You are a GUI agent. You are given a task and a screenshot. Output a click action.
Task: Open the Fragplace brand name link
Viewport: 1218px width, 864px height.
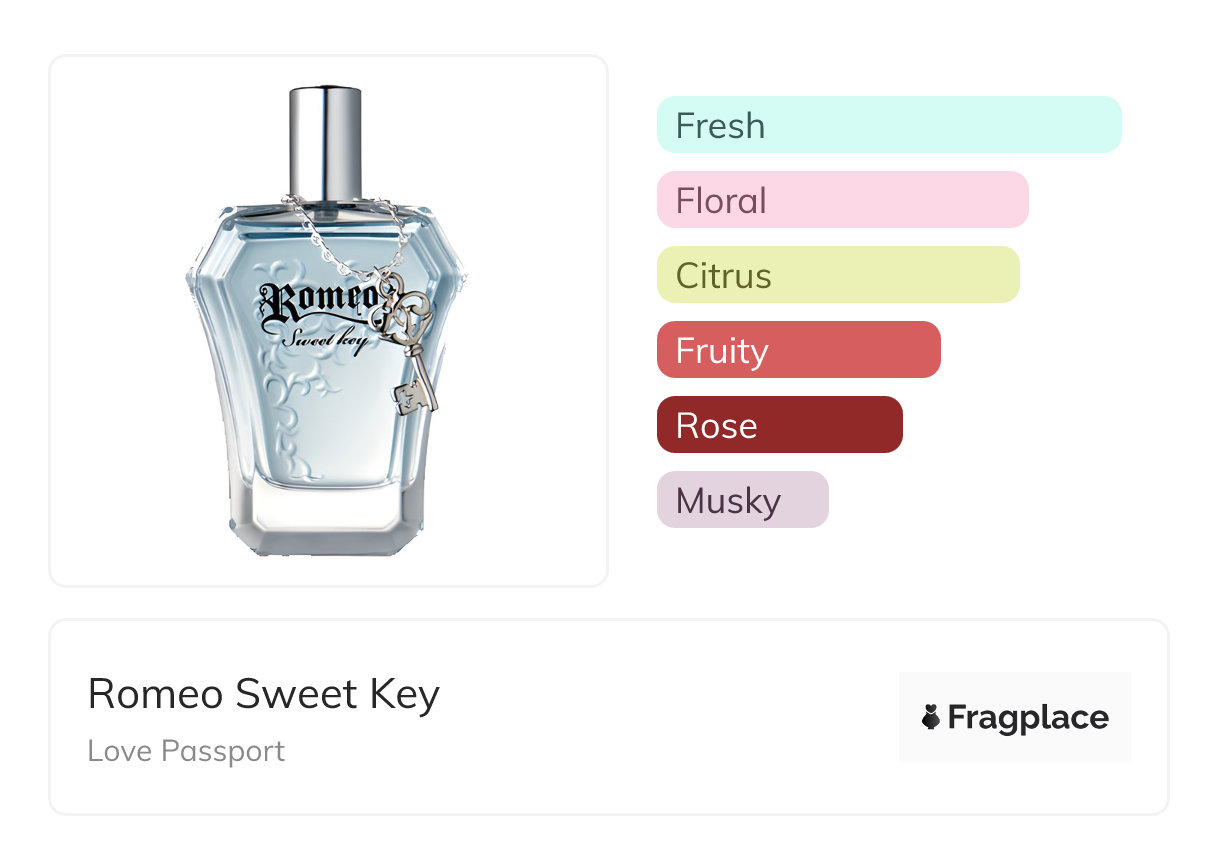(x=1028, y=718)
